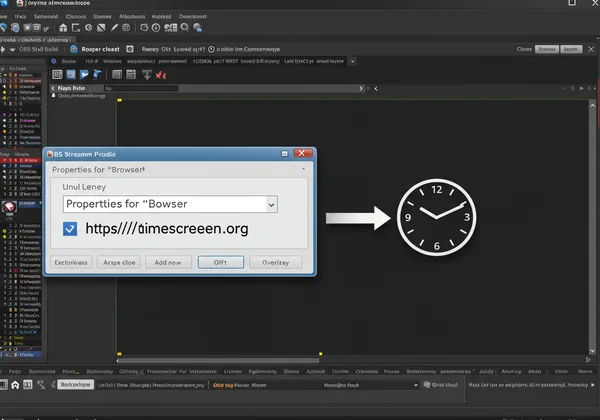Select the clock source in the preview canvas
The image size is (600, 420).
pos(437,217)
